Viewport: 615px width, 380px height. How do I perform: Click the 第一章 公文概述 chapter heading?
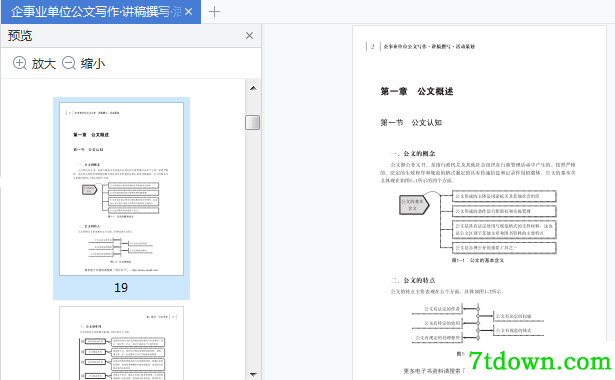417,91
